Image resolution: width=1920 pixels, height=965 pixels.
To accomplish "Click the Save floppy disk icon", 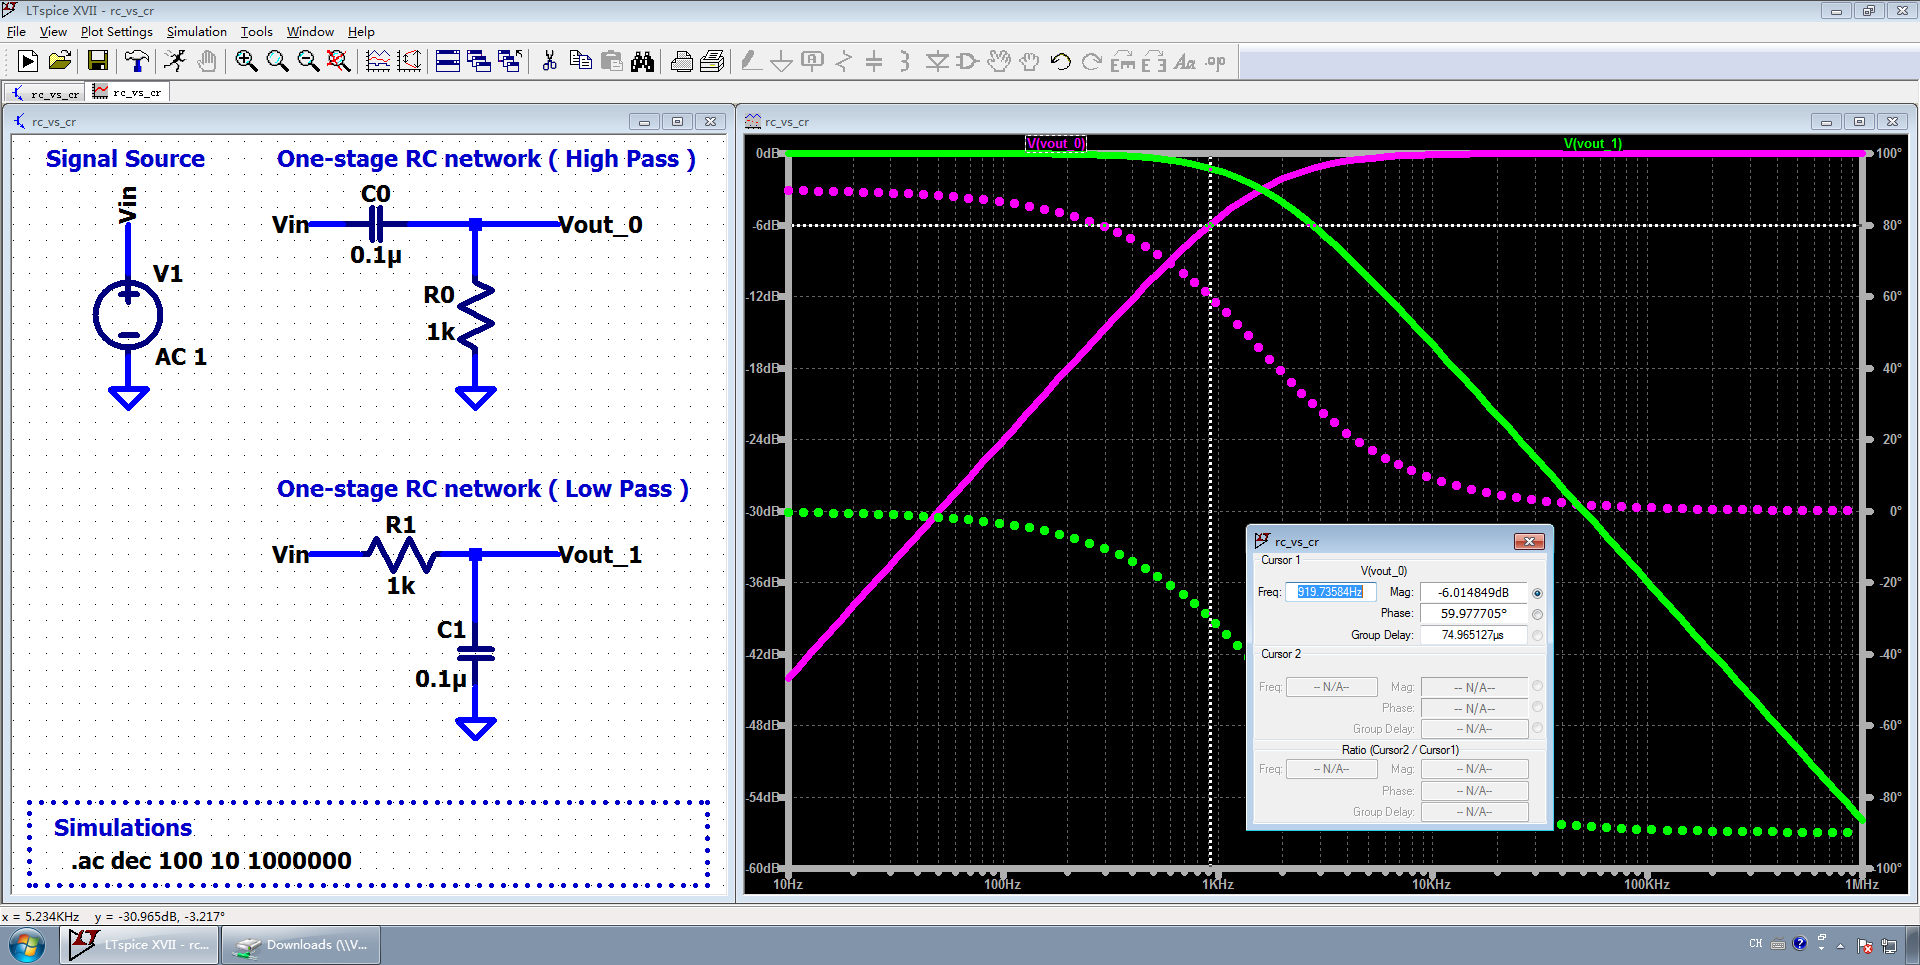I will (97, 62).
